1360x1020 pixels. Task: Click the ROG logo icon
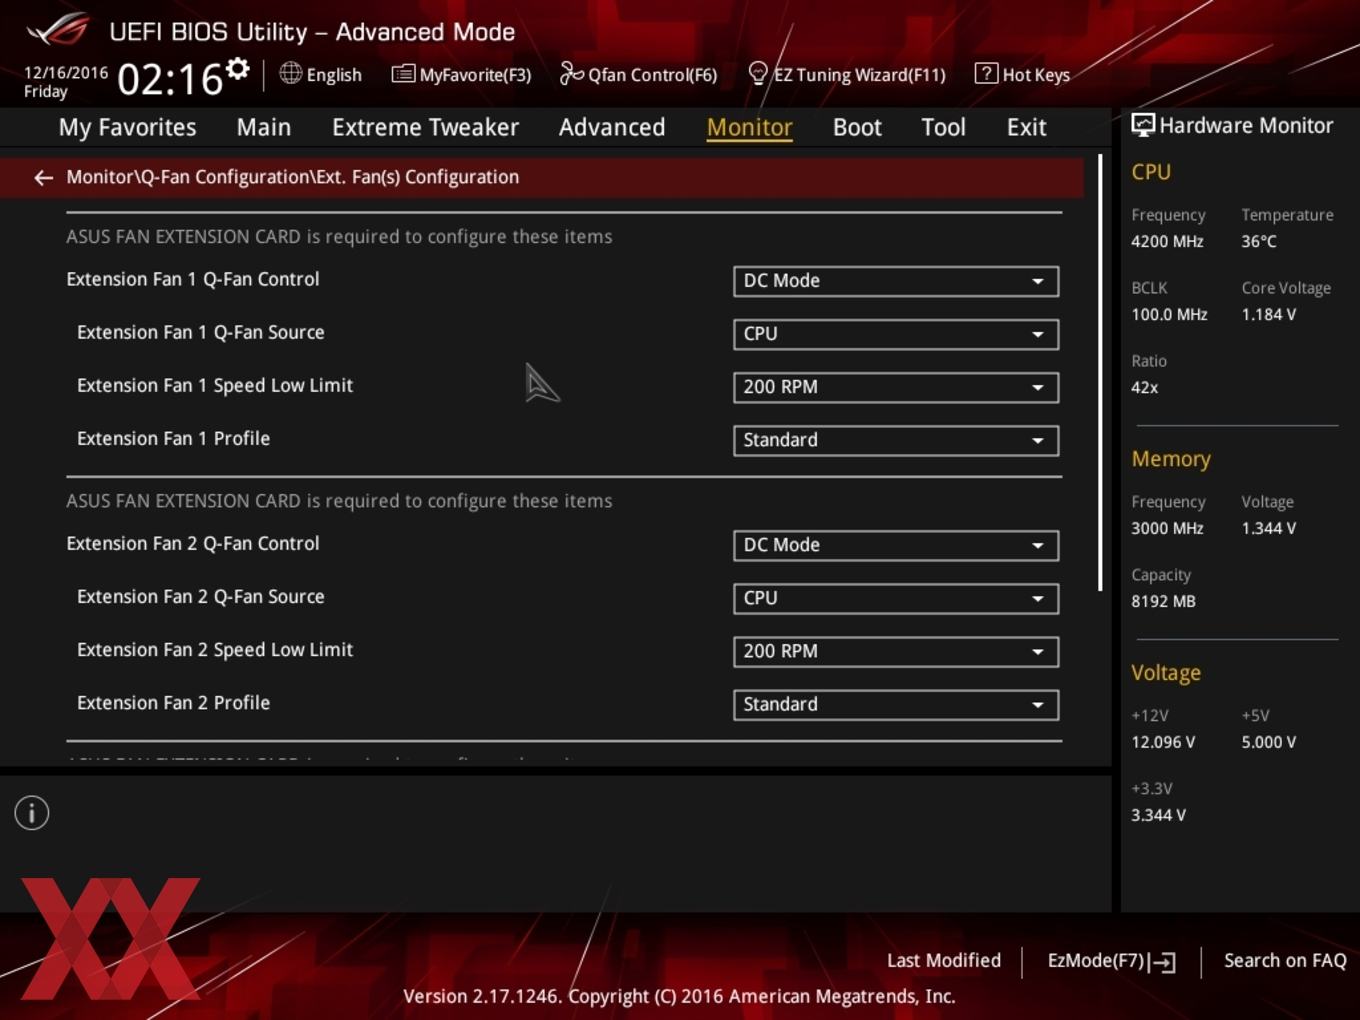coord(58,29)
